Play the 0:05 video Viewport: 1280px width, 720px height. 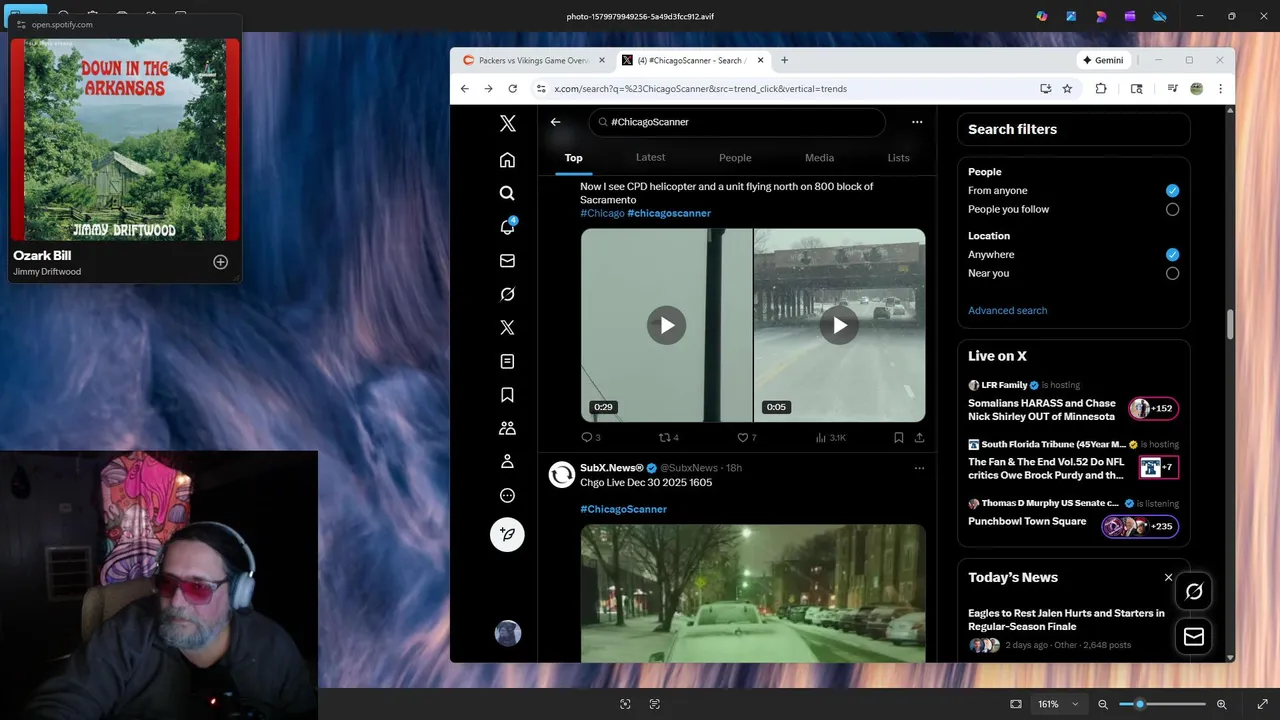pos(839,325)
